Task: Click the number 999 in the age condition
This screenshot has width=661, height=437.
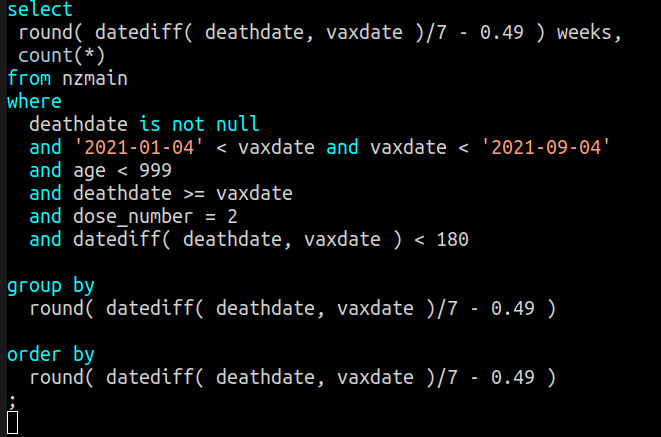Action: point(156,170)
